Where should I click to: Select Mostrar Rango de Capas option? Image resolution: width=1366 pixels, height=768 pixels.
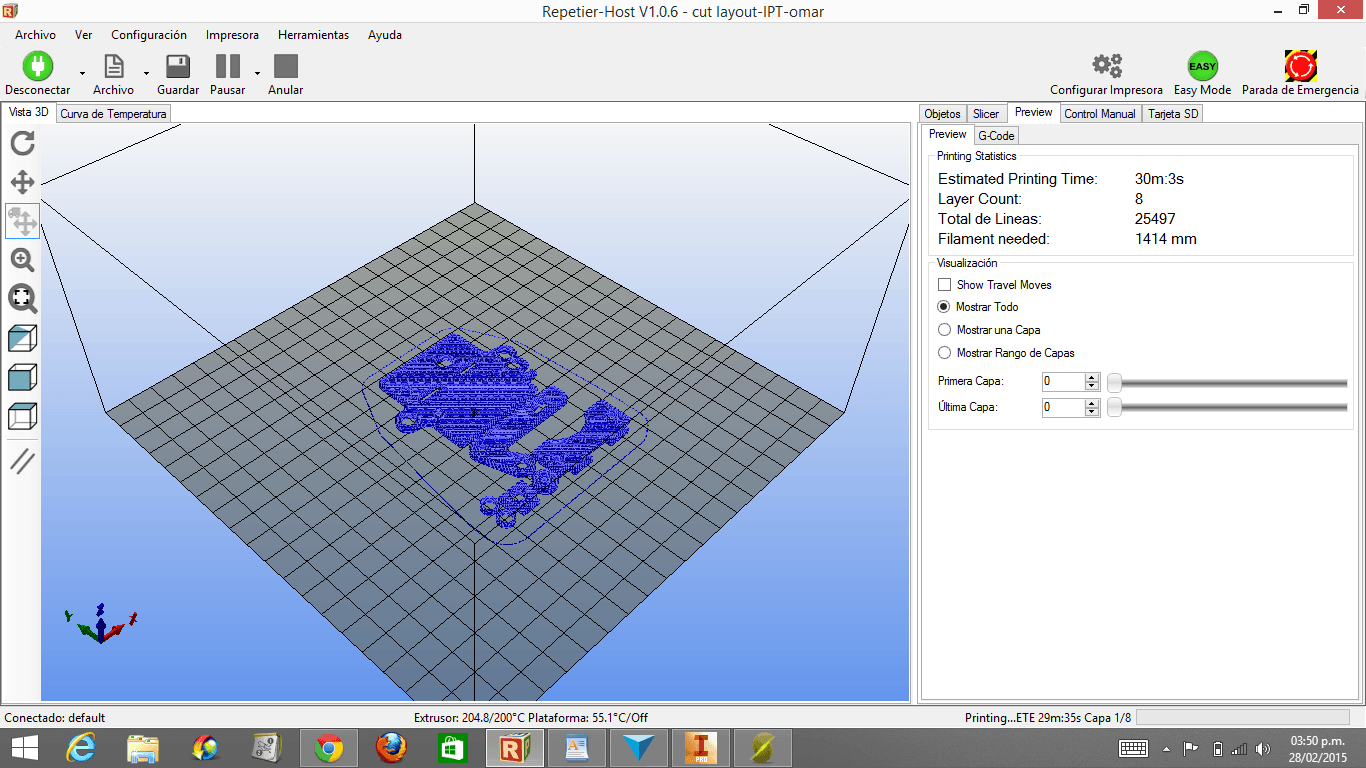pos(944,353)
